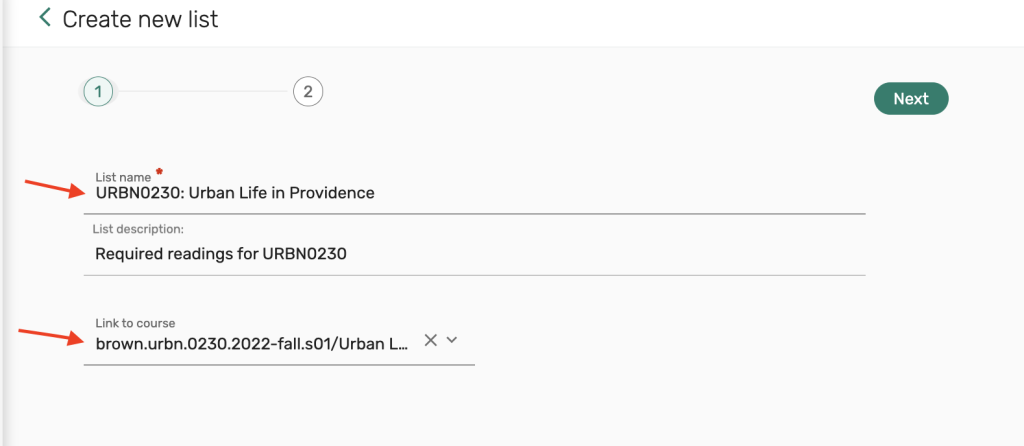Click the red required asterisk by List name
The height and width of the screenshot is (446, 1024).
tap(158, 173)
